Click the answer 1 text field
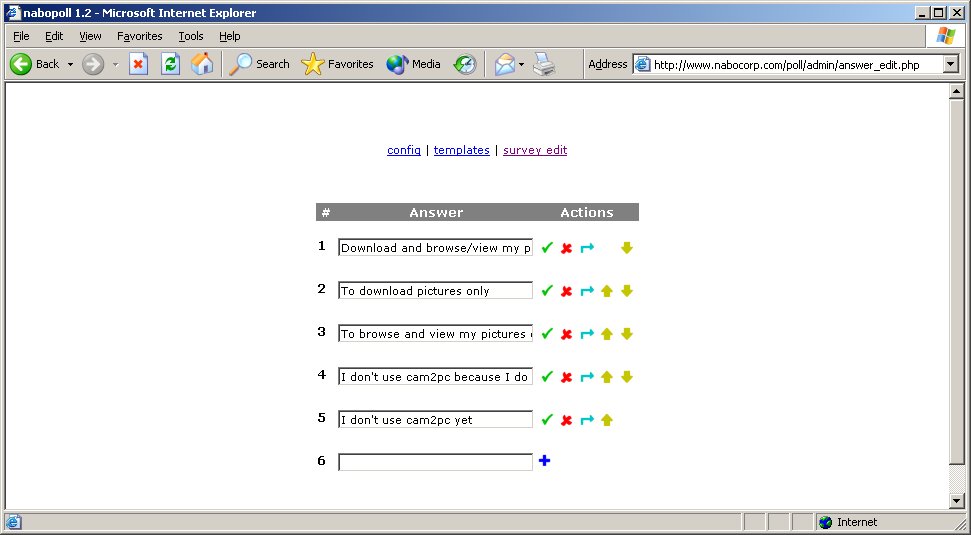Screen dimensions: 971x535 [x=435, y=247]
